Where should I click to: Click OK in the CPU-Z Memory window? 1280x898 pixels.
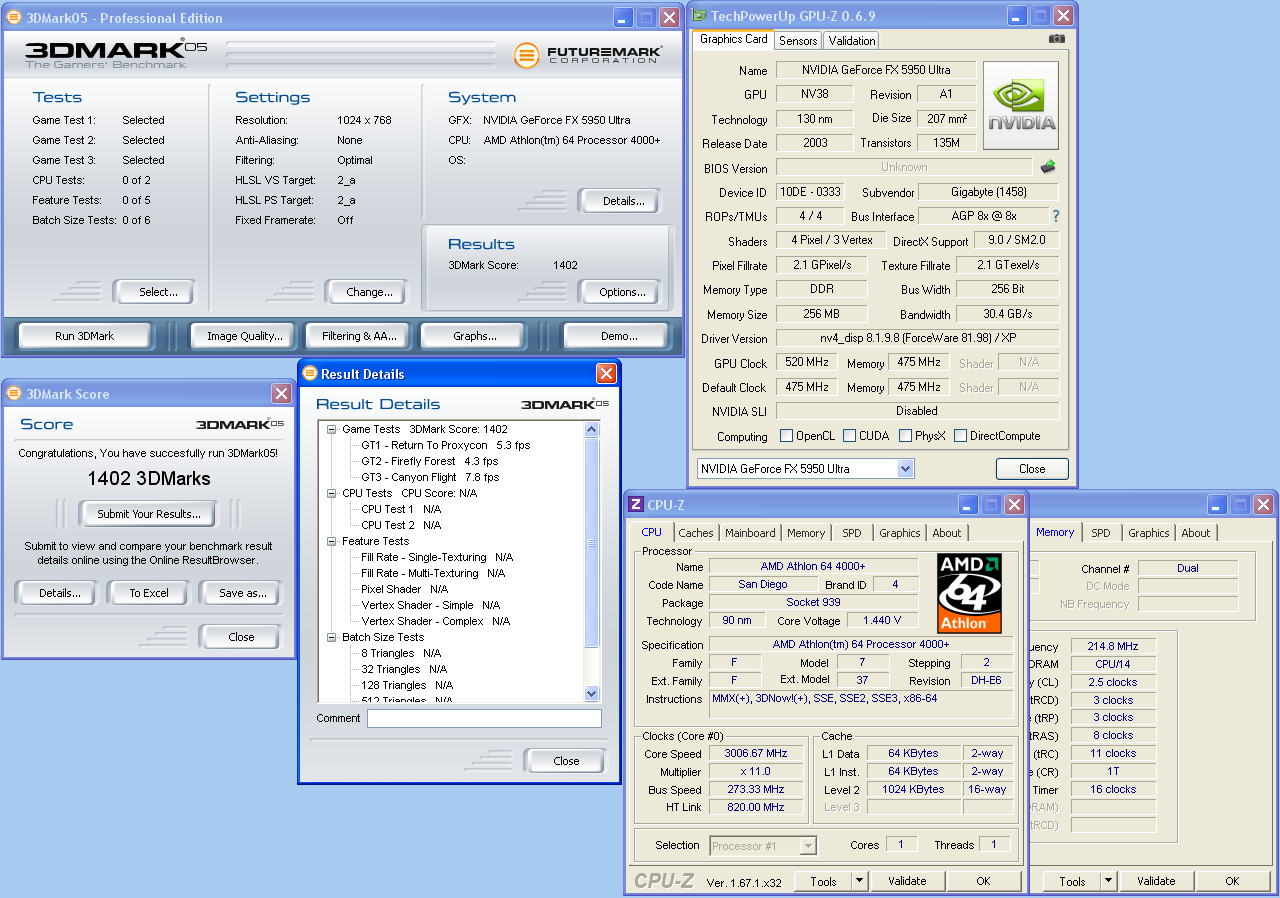(x=1232, y=881)
